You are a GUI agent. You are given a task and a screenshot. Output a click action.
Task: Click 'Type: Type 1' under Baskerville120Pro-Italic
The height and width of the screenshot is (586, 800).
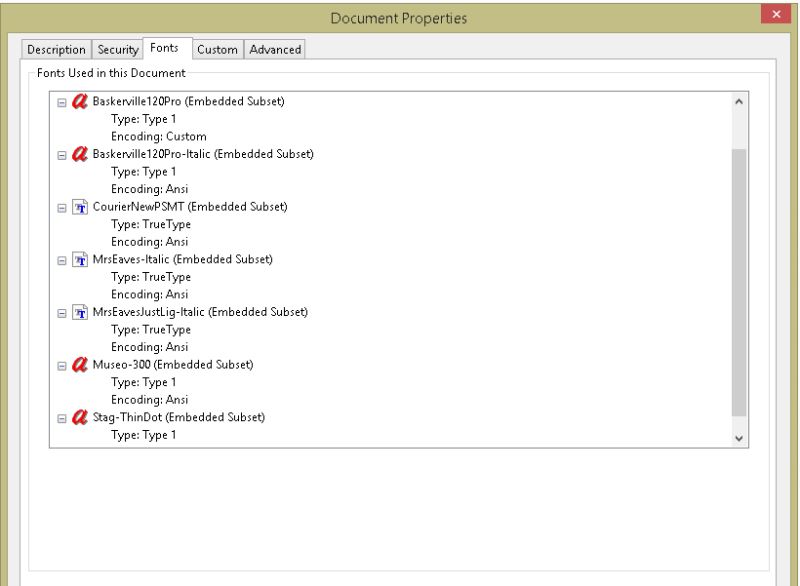coord(143,171)
